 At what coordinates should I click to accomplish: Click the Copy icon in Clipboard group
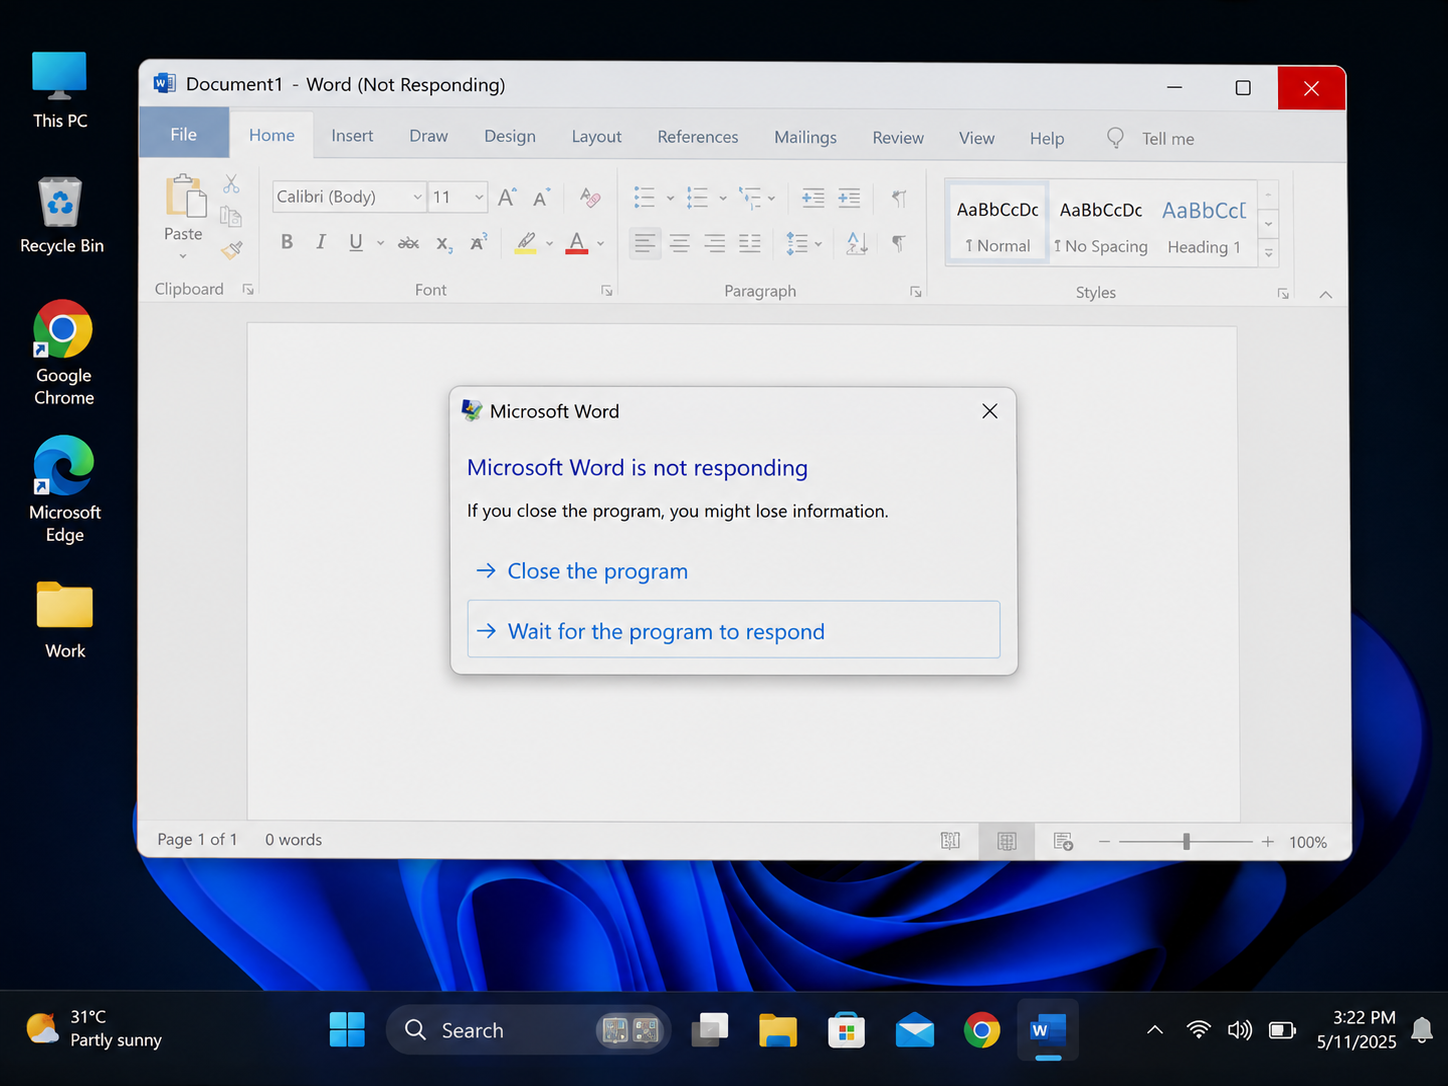(x=231, y=216)
